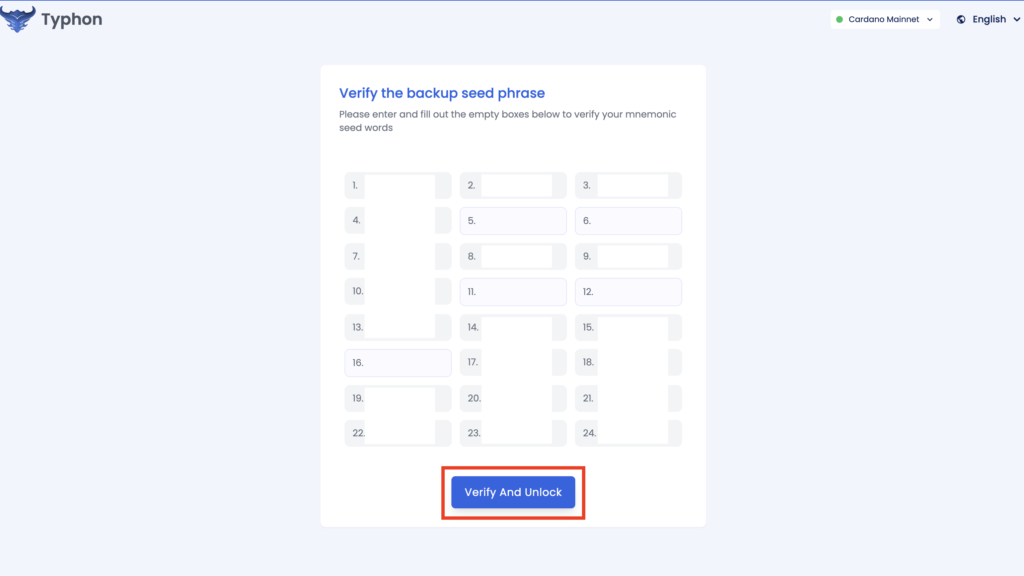The image size is (1024, 576).
Task: Click the green network status dot
Action: tap(839, 20)
